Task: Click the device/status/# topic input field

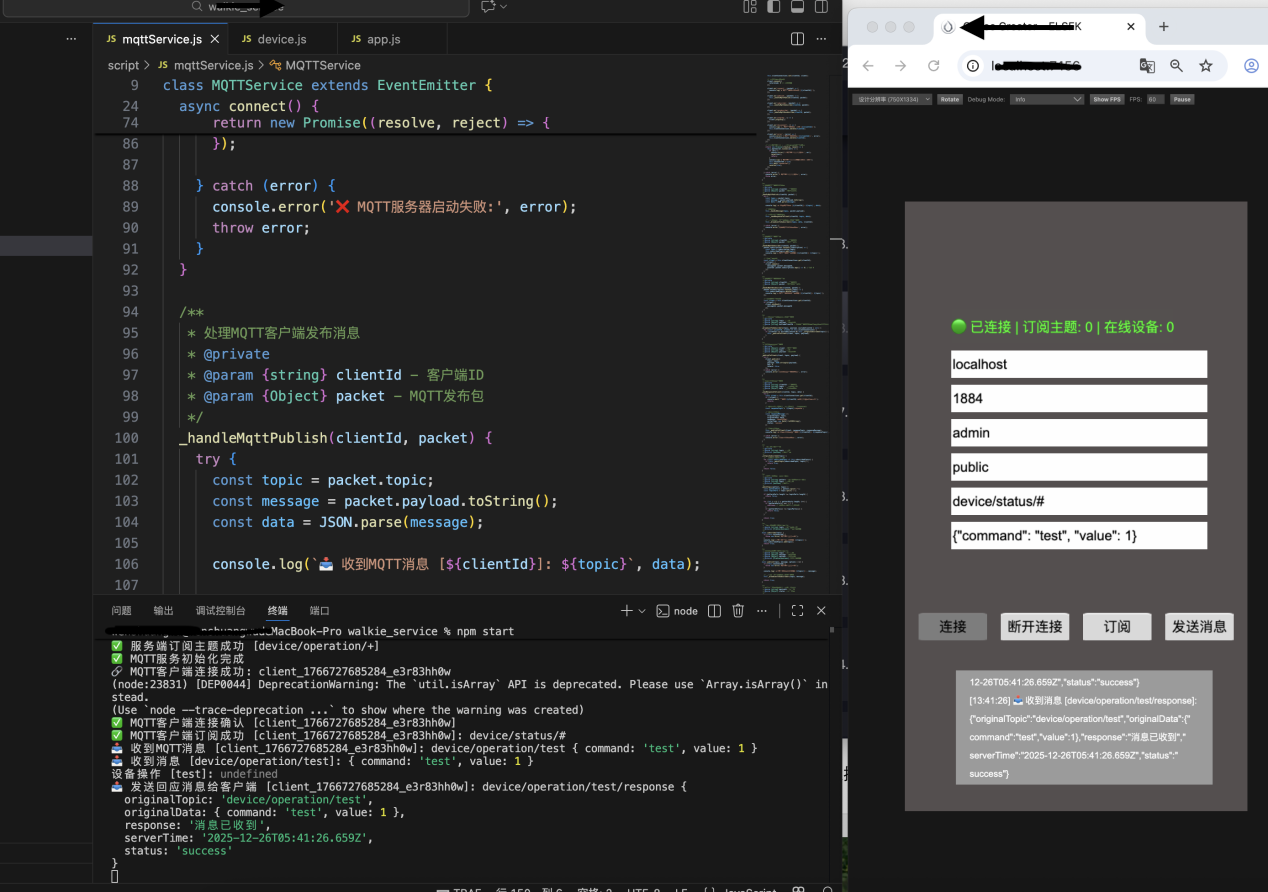Action: [1078, 501]
